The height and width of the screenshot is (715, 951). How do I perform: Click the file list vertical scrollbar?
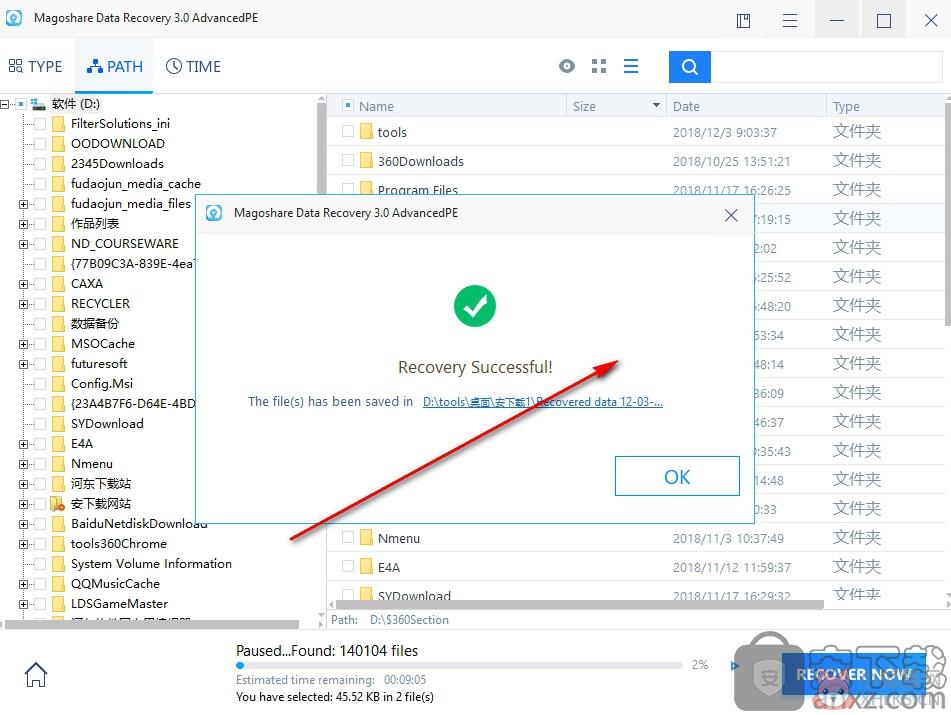click(x=947, y=212)
